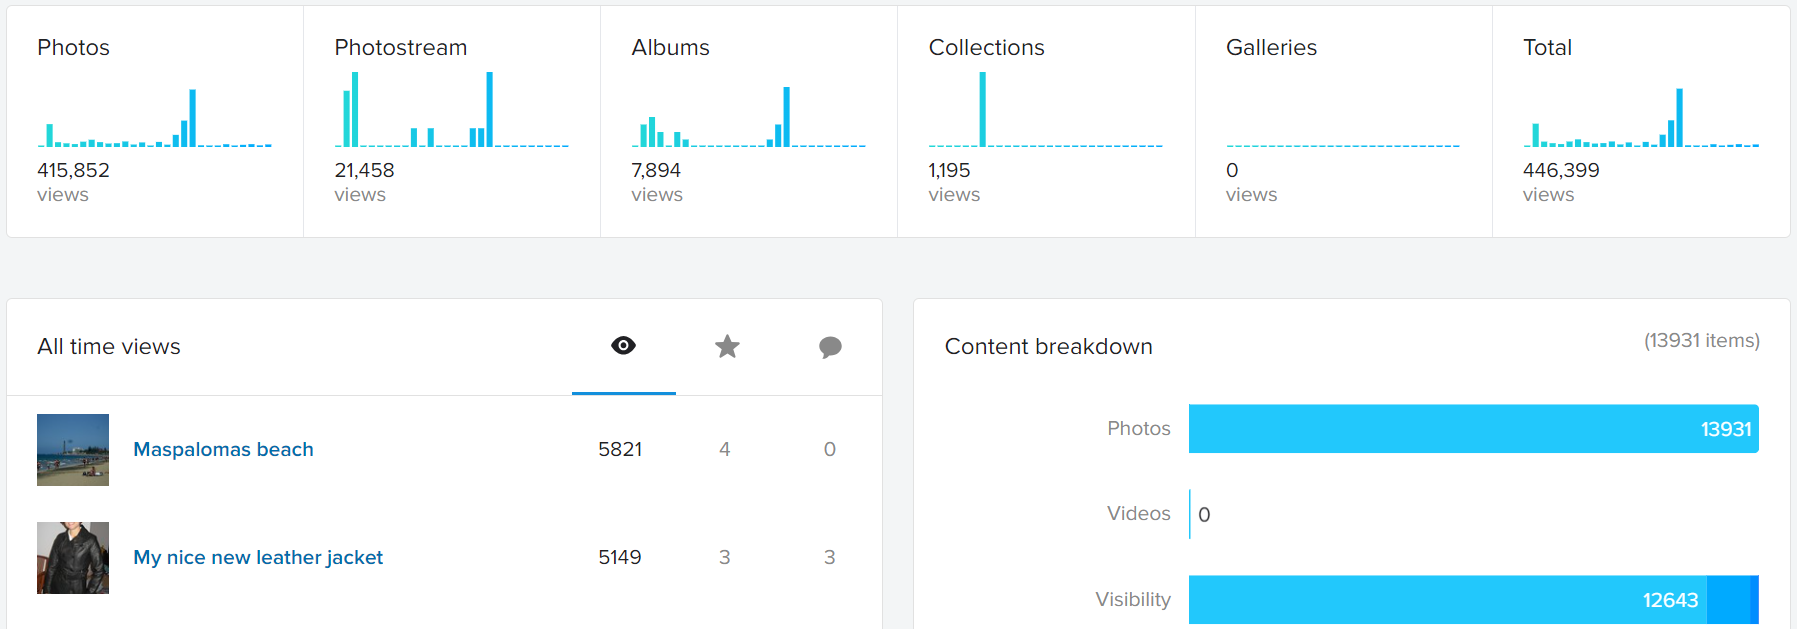The width and height of the screenshot is (1797, 629).
Task: Click the tallest bar in the Collections chart
Action: [x=983, y=110]
